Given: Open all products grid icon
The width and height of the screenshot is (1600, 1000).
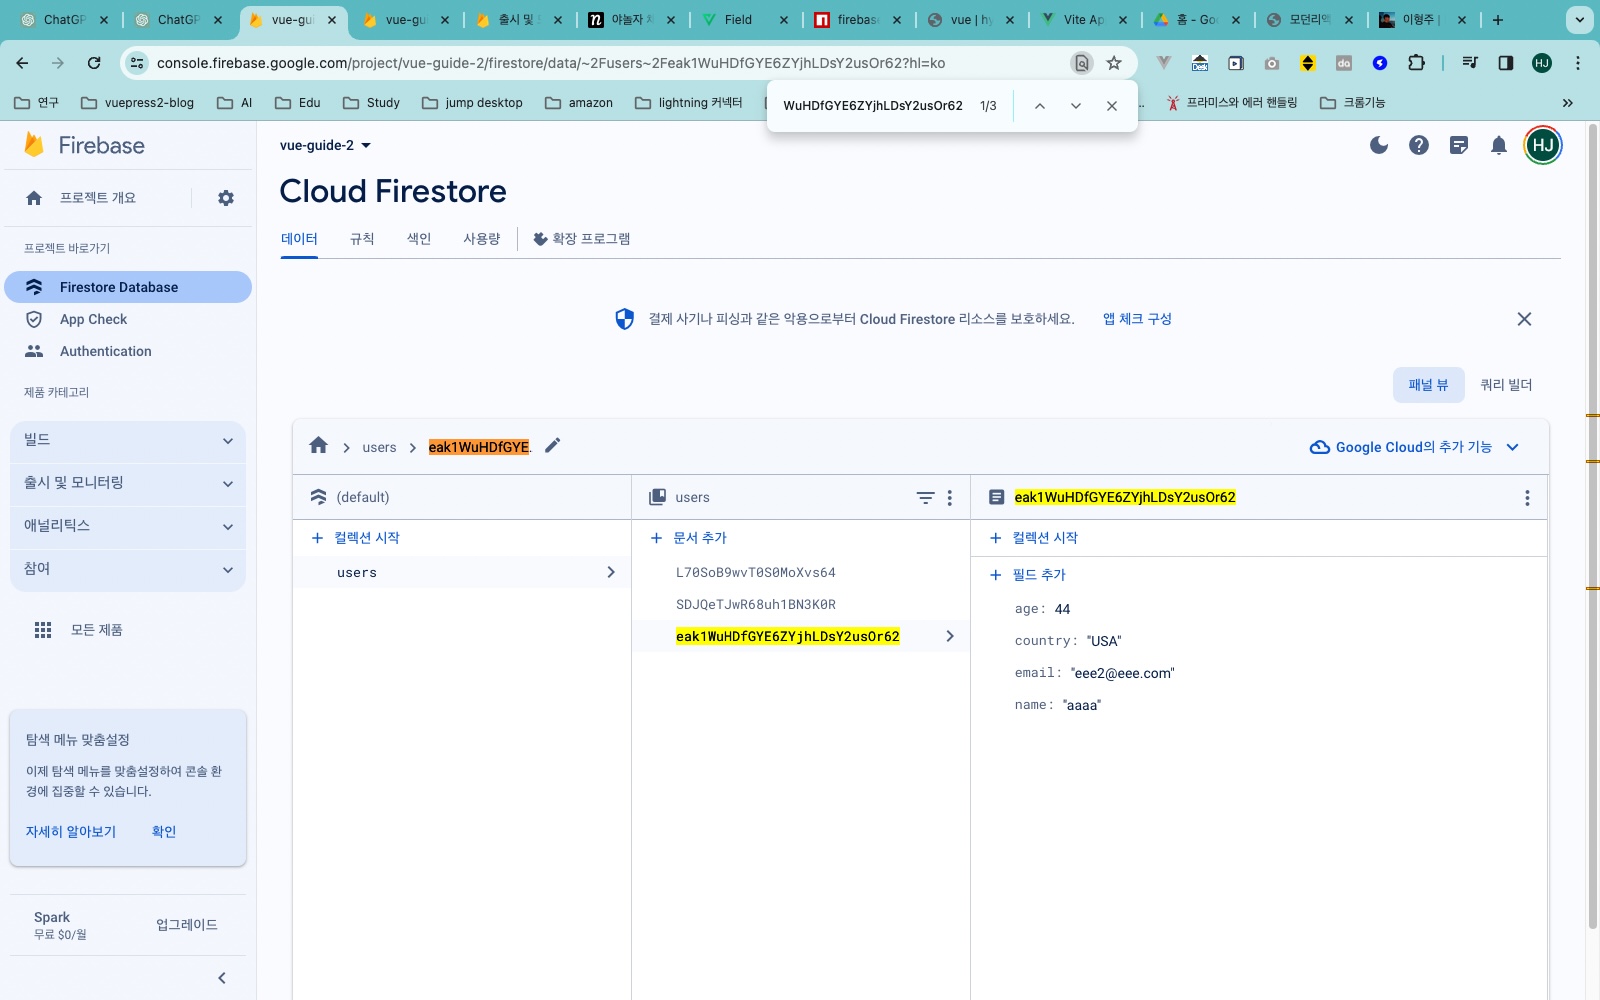Looking at the screenshot, I should (43, 630).
